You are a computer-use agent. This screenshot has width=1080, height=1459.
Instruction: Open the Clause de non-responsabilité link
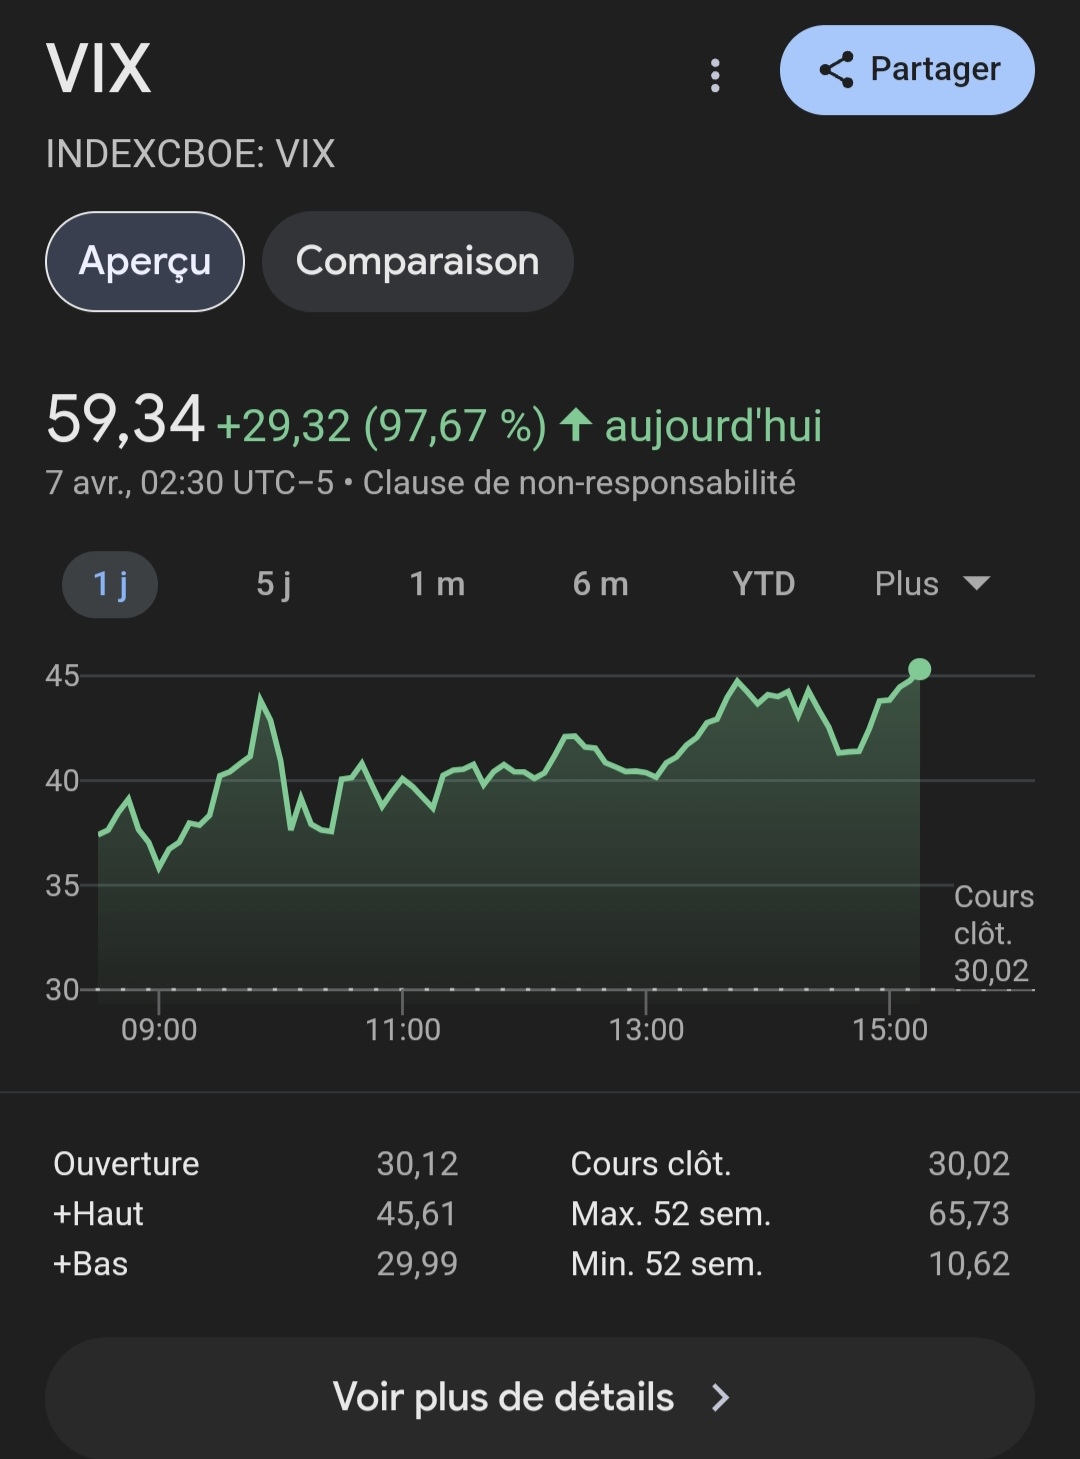click(579, 483)
